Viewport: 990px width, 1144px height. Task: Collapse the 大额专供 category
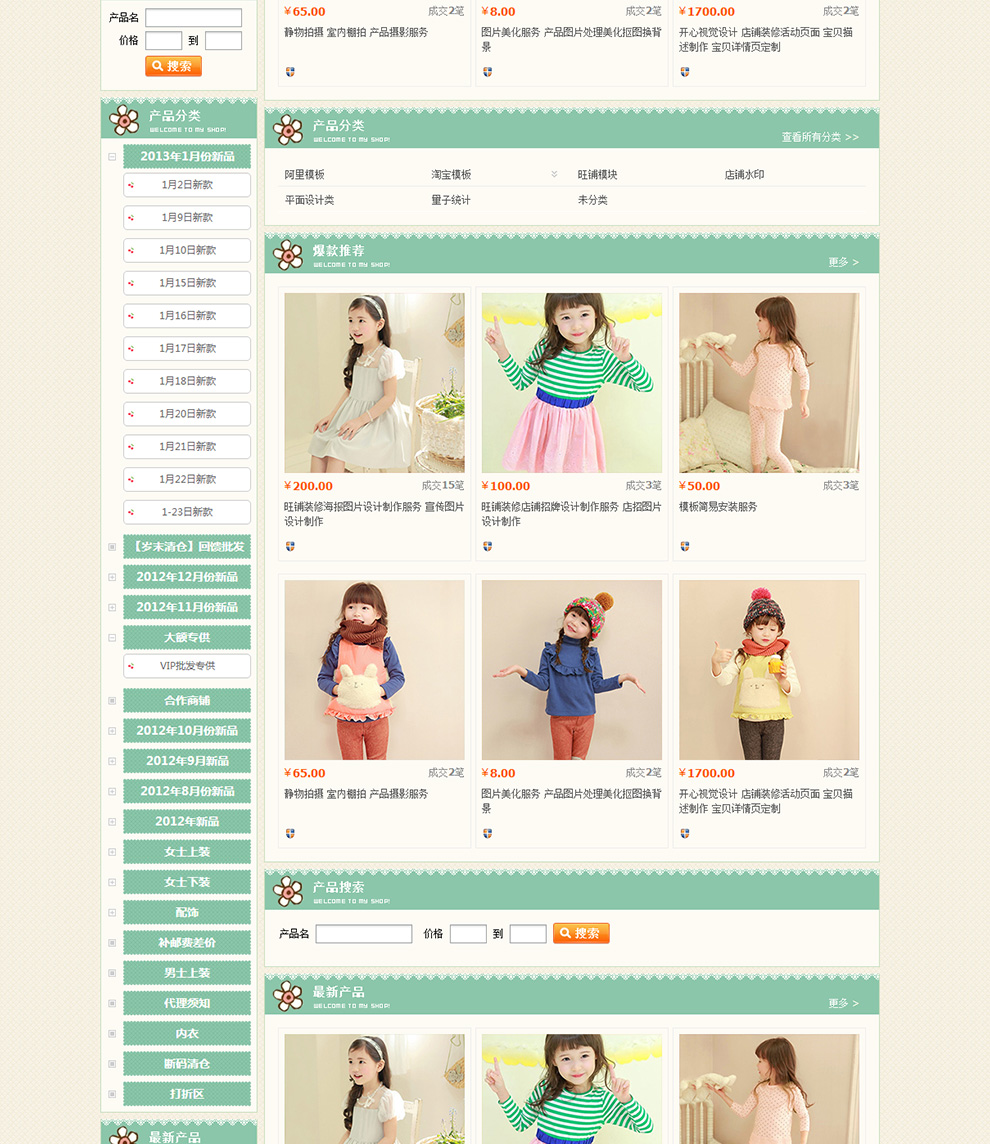click(x=112, y=638)
